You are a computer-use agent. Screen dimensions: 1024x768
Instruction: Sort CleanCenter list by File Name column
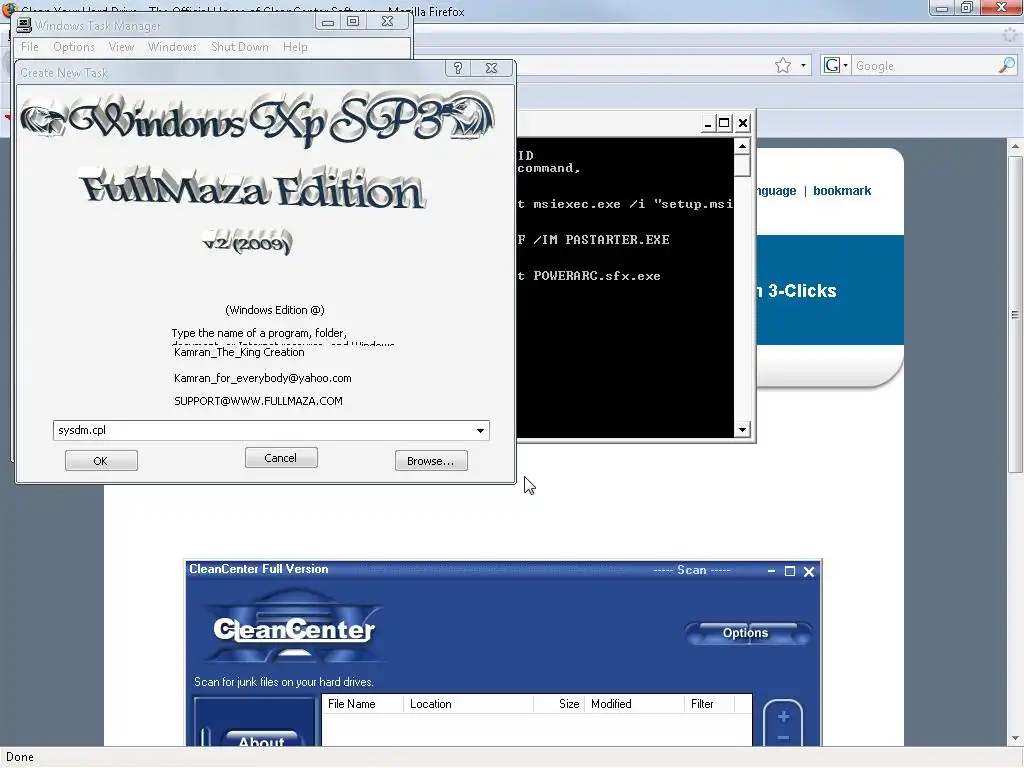pyautogui.click(x=362, y=704)
